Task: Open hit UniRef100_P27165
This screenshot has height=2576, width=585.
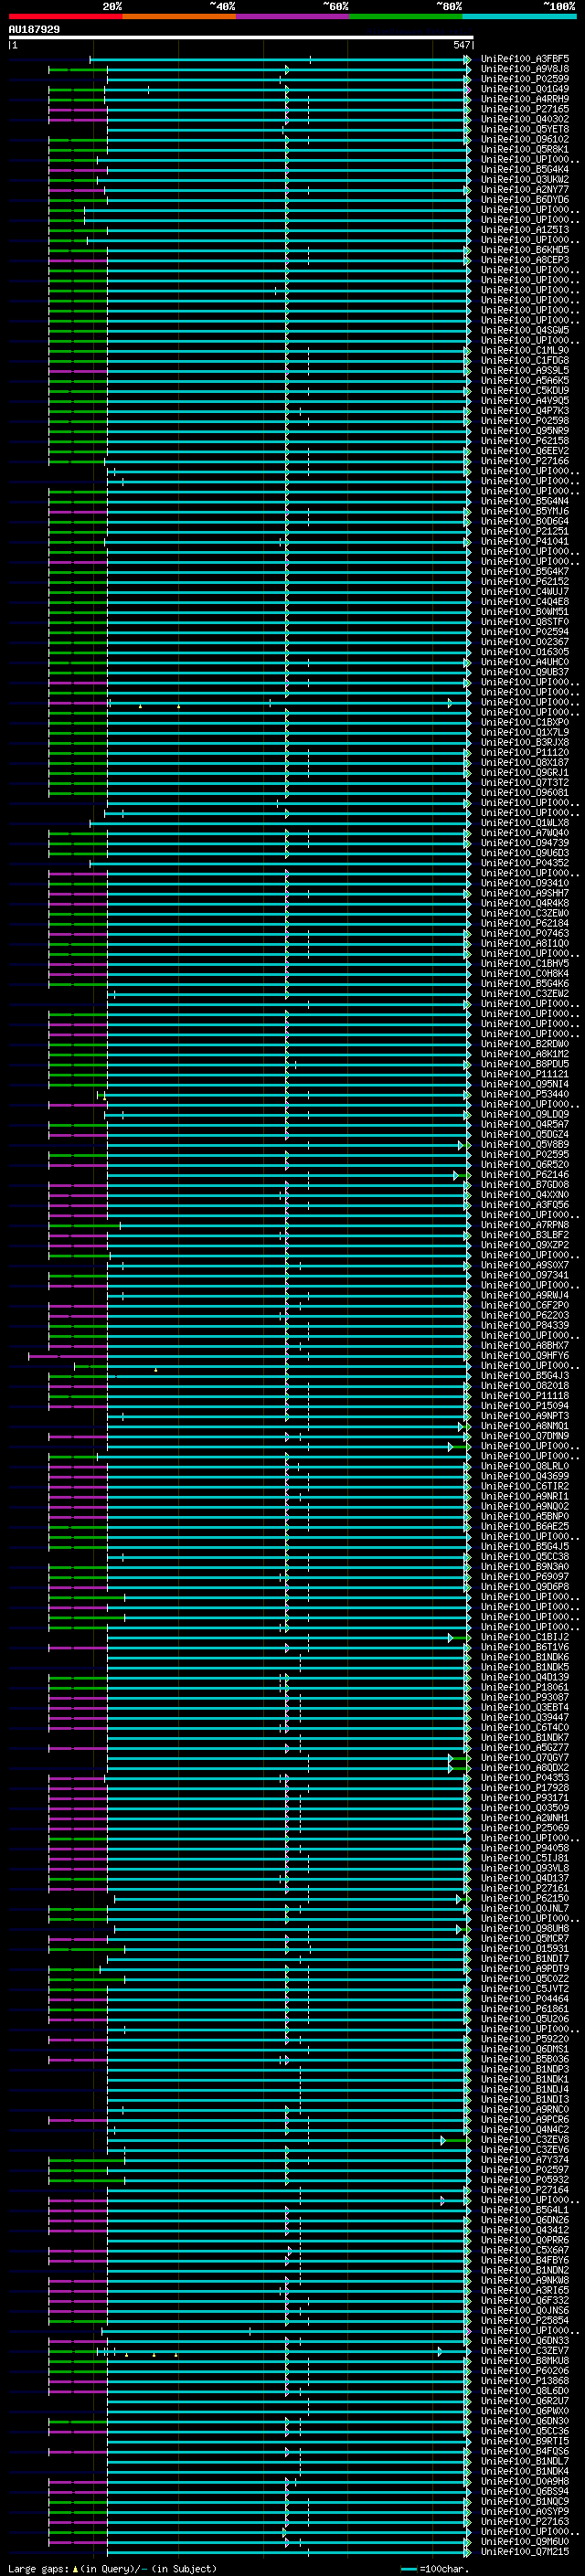Action: (x=525, y=110)
